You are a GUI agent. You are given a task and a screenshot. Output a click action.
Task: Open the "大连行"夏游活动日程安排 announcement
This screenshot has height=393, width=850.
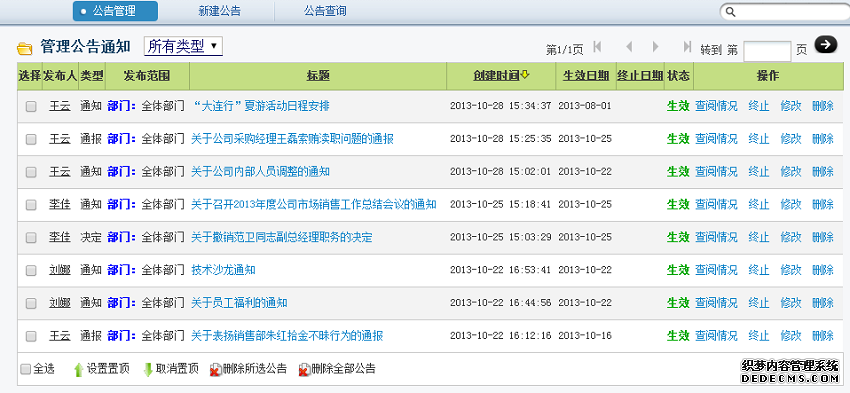261,106
